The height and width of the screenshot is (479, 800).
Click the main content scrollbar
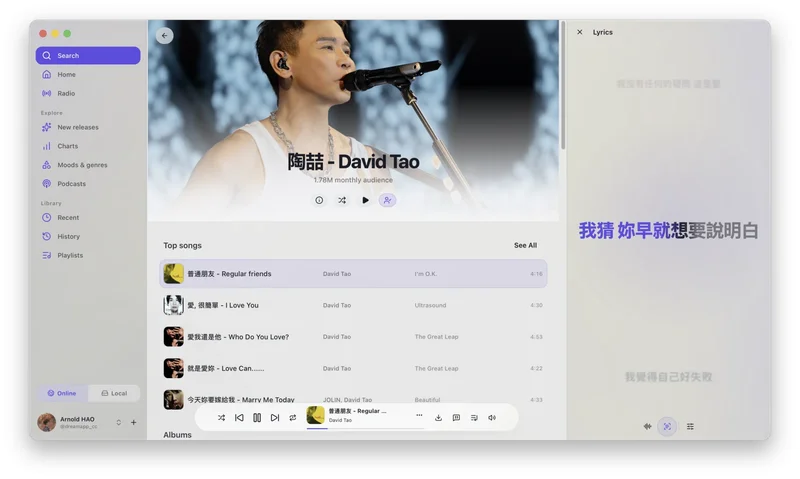click(x=563, y=85)
